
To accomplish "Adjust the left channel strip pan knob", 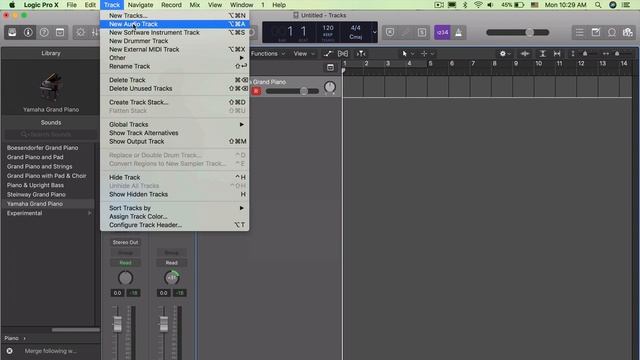I will (x=125, y=278).
